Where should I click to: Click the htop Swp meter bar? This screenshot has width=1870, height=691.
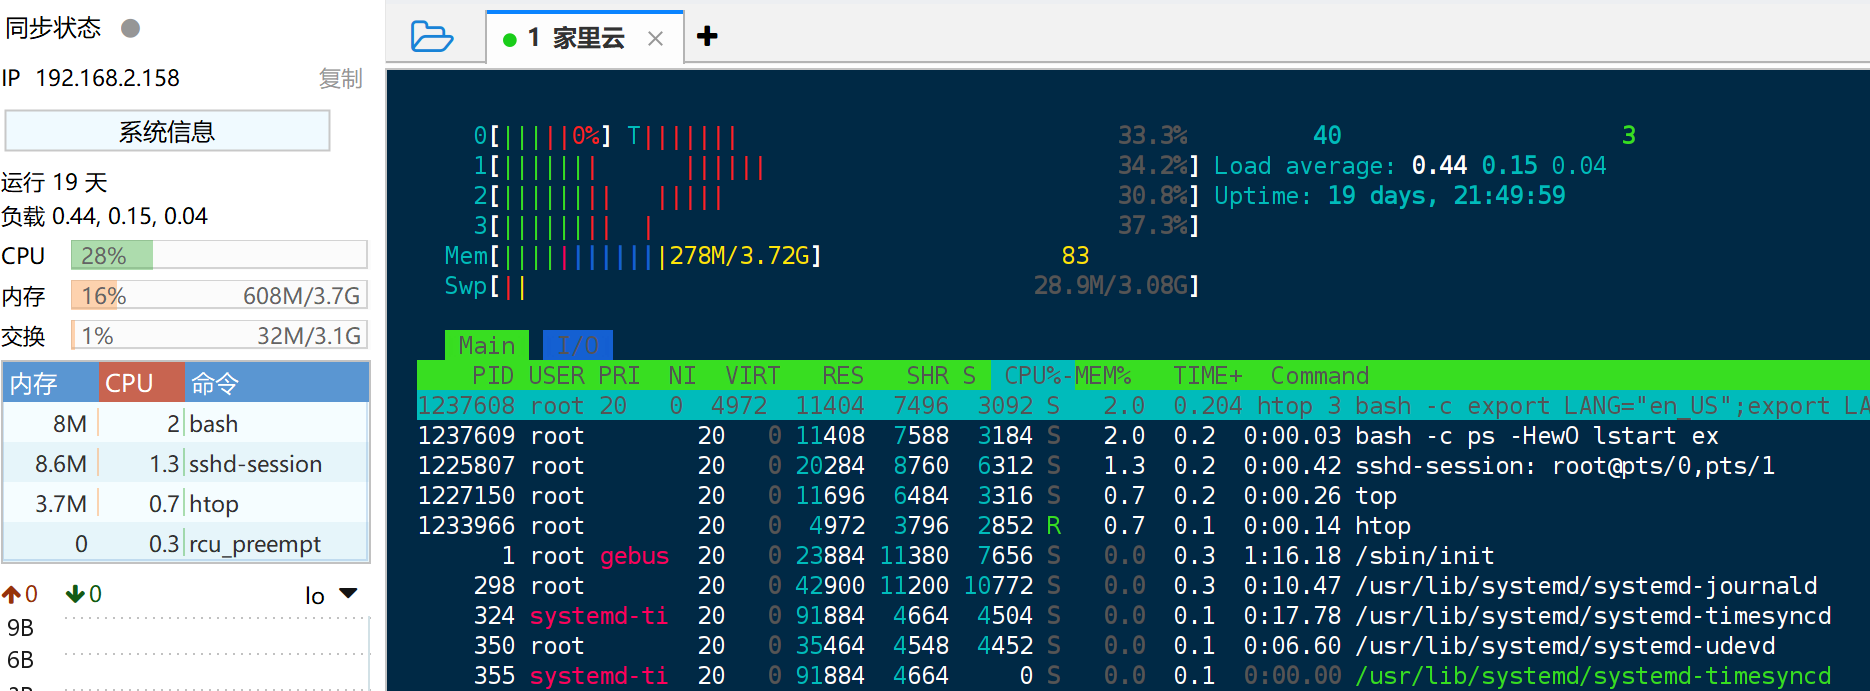[822, 285]
